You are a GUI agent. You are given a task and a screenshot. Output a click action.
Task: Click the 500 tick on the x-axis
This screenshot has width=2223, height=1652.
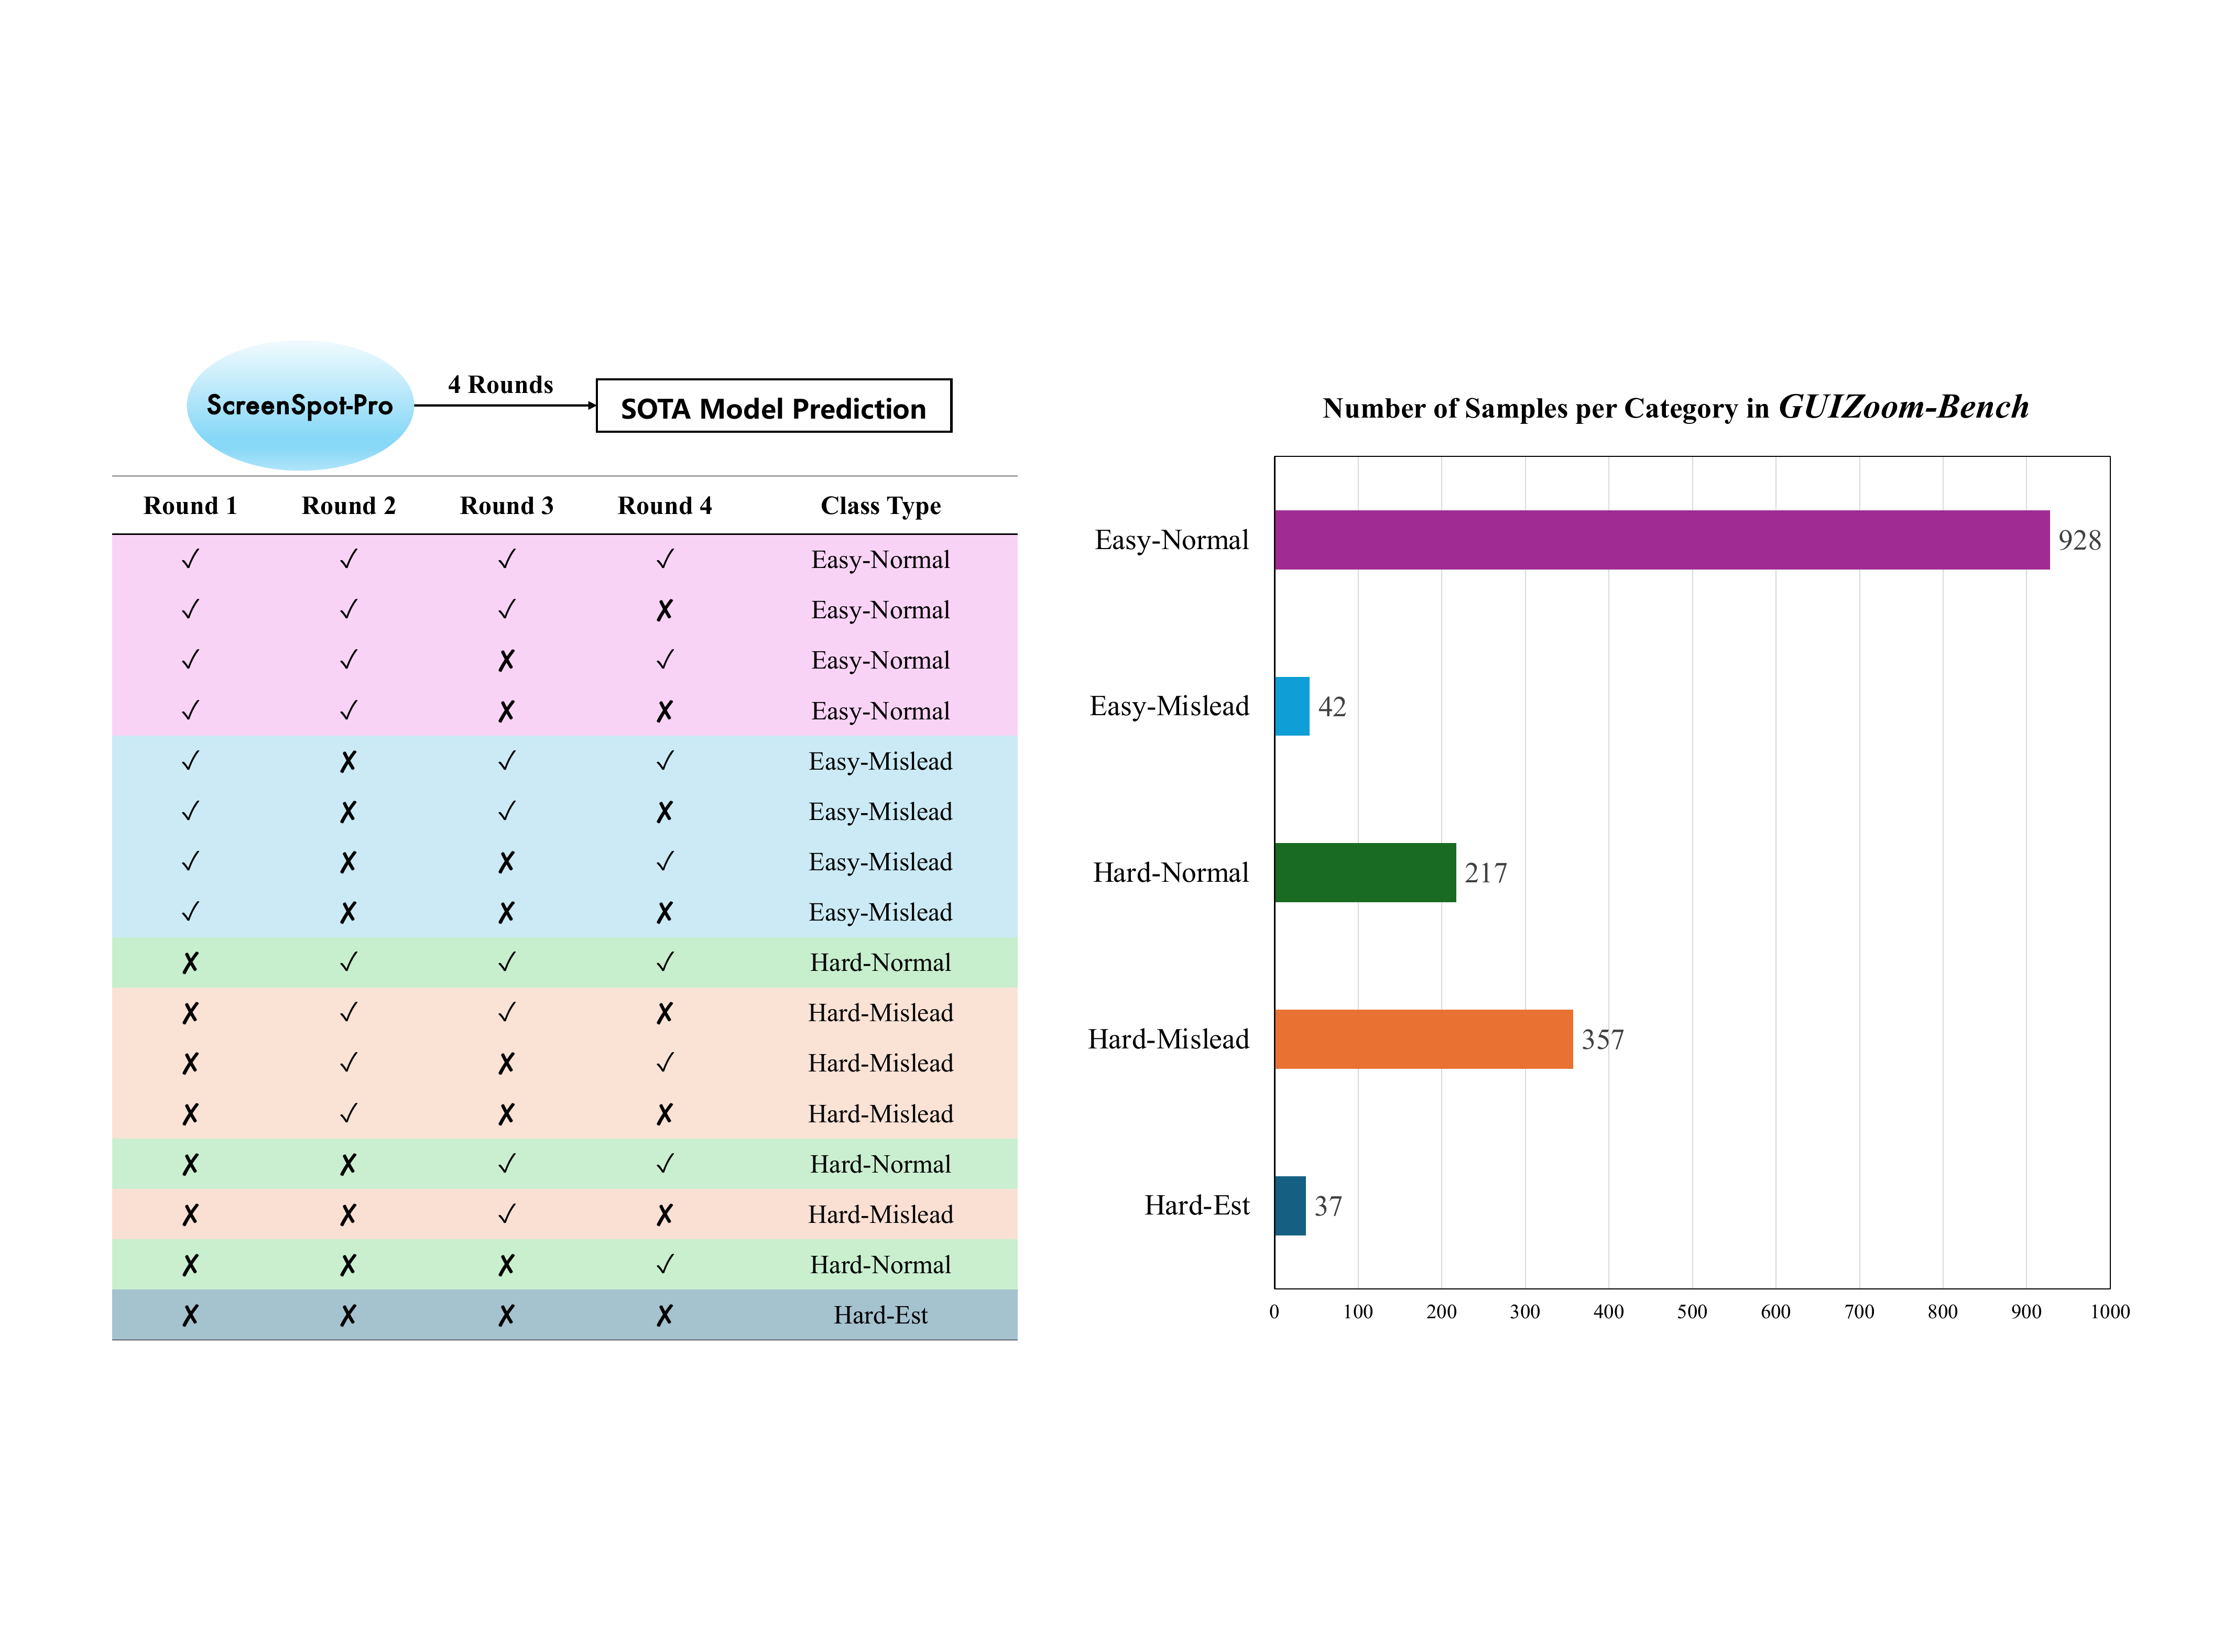point(1692,1312)
